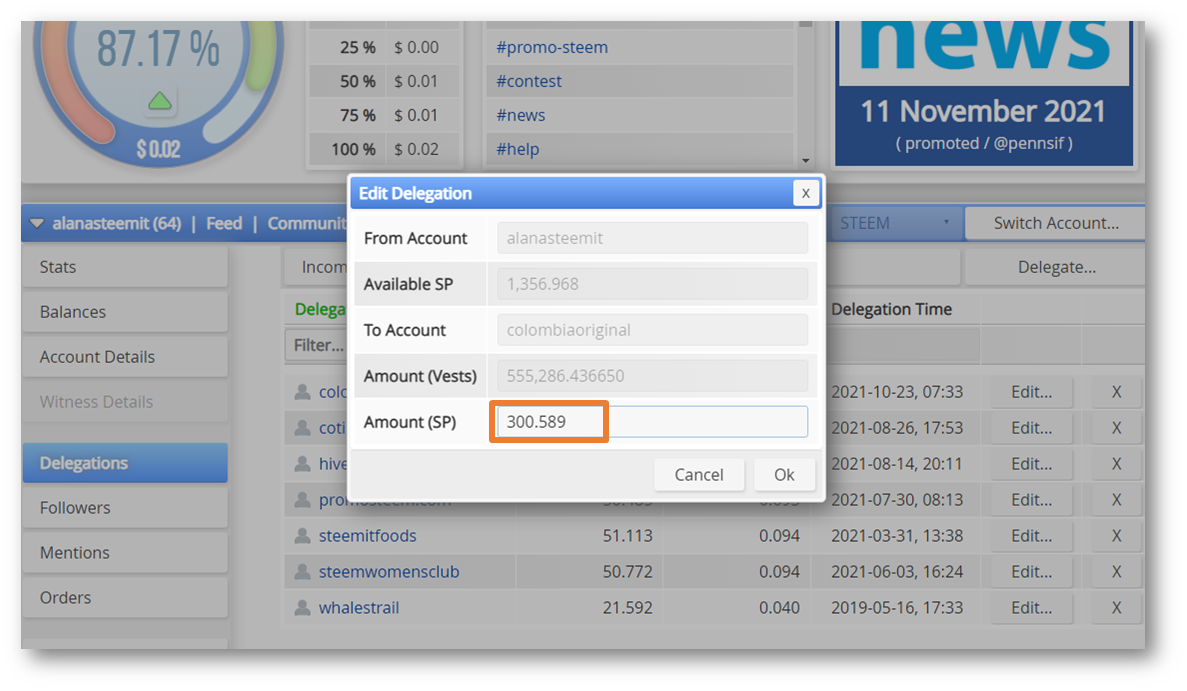Remove the steemwomensclub delegation

(x=1116, y=571)
